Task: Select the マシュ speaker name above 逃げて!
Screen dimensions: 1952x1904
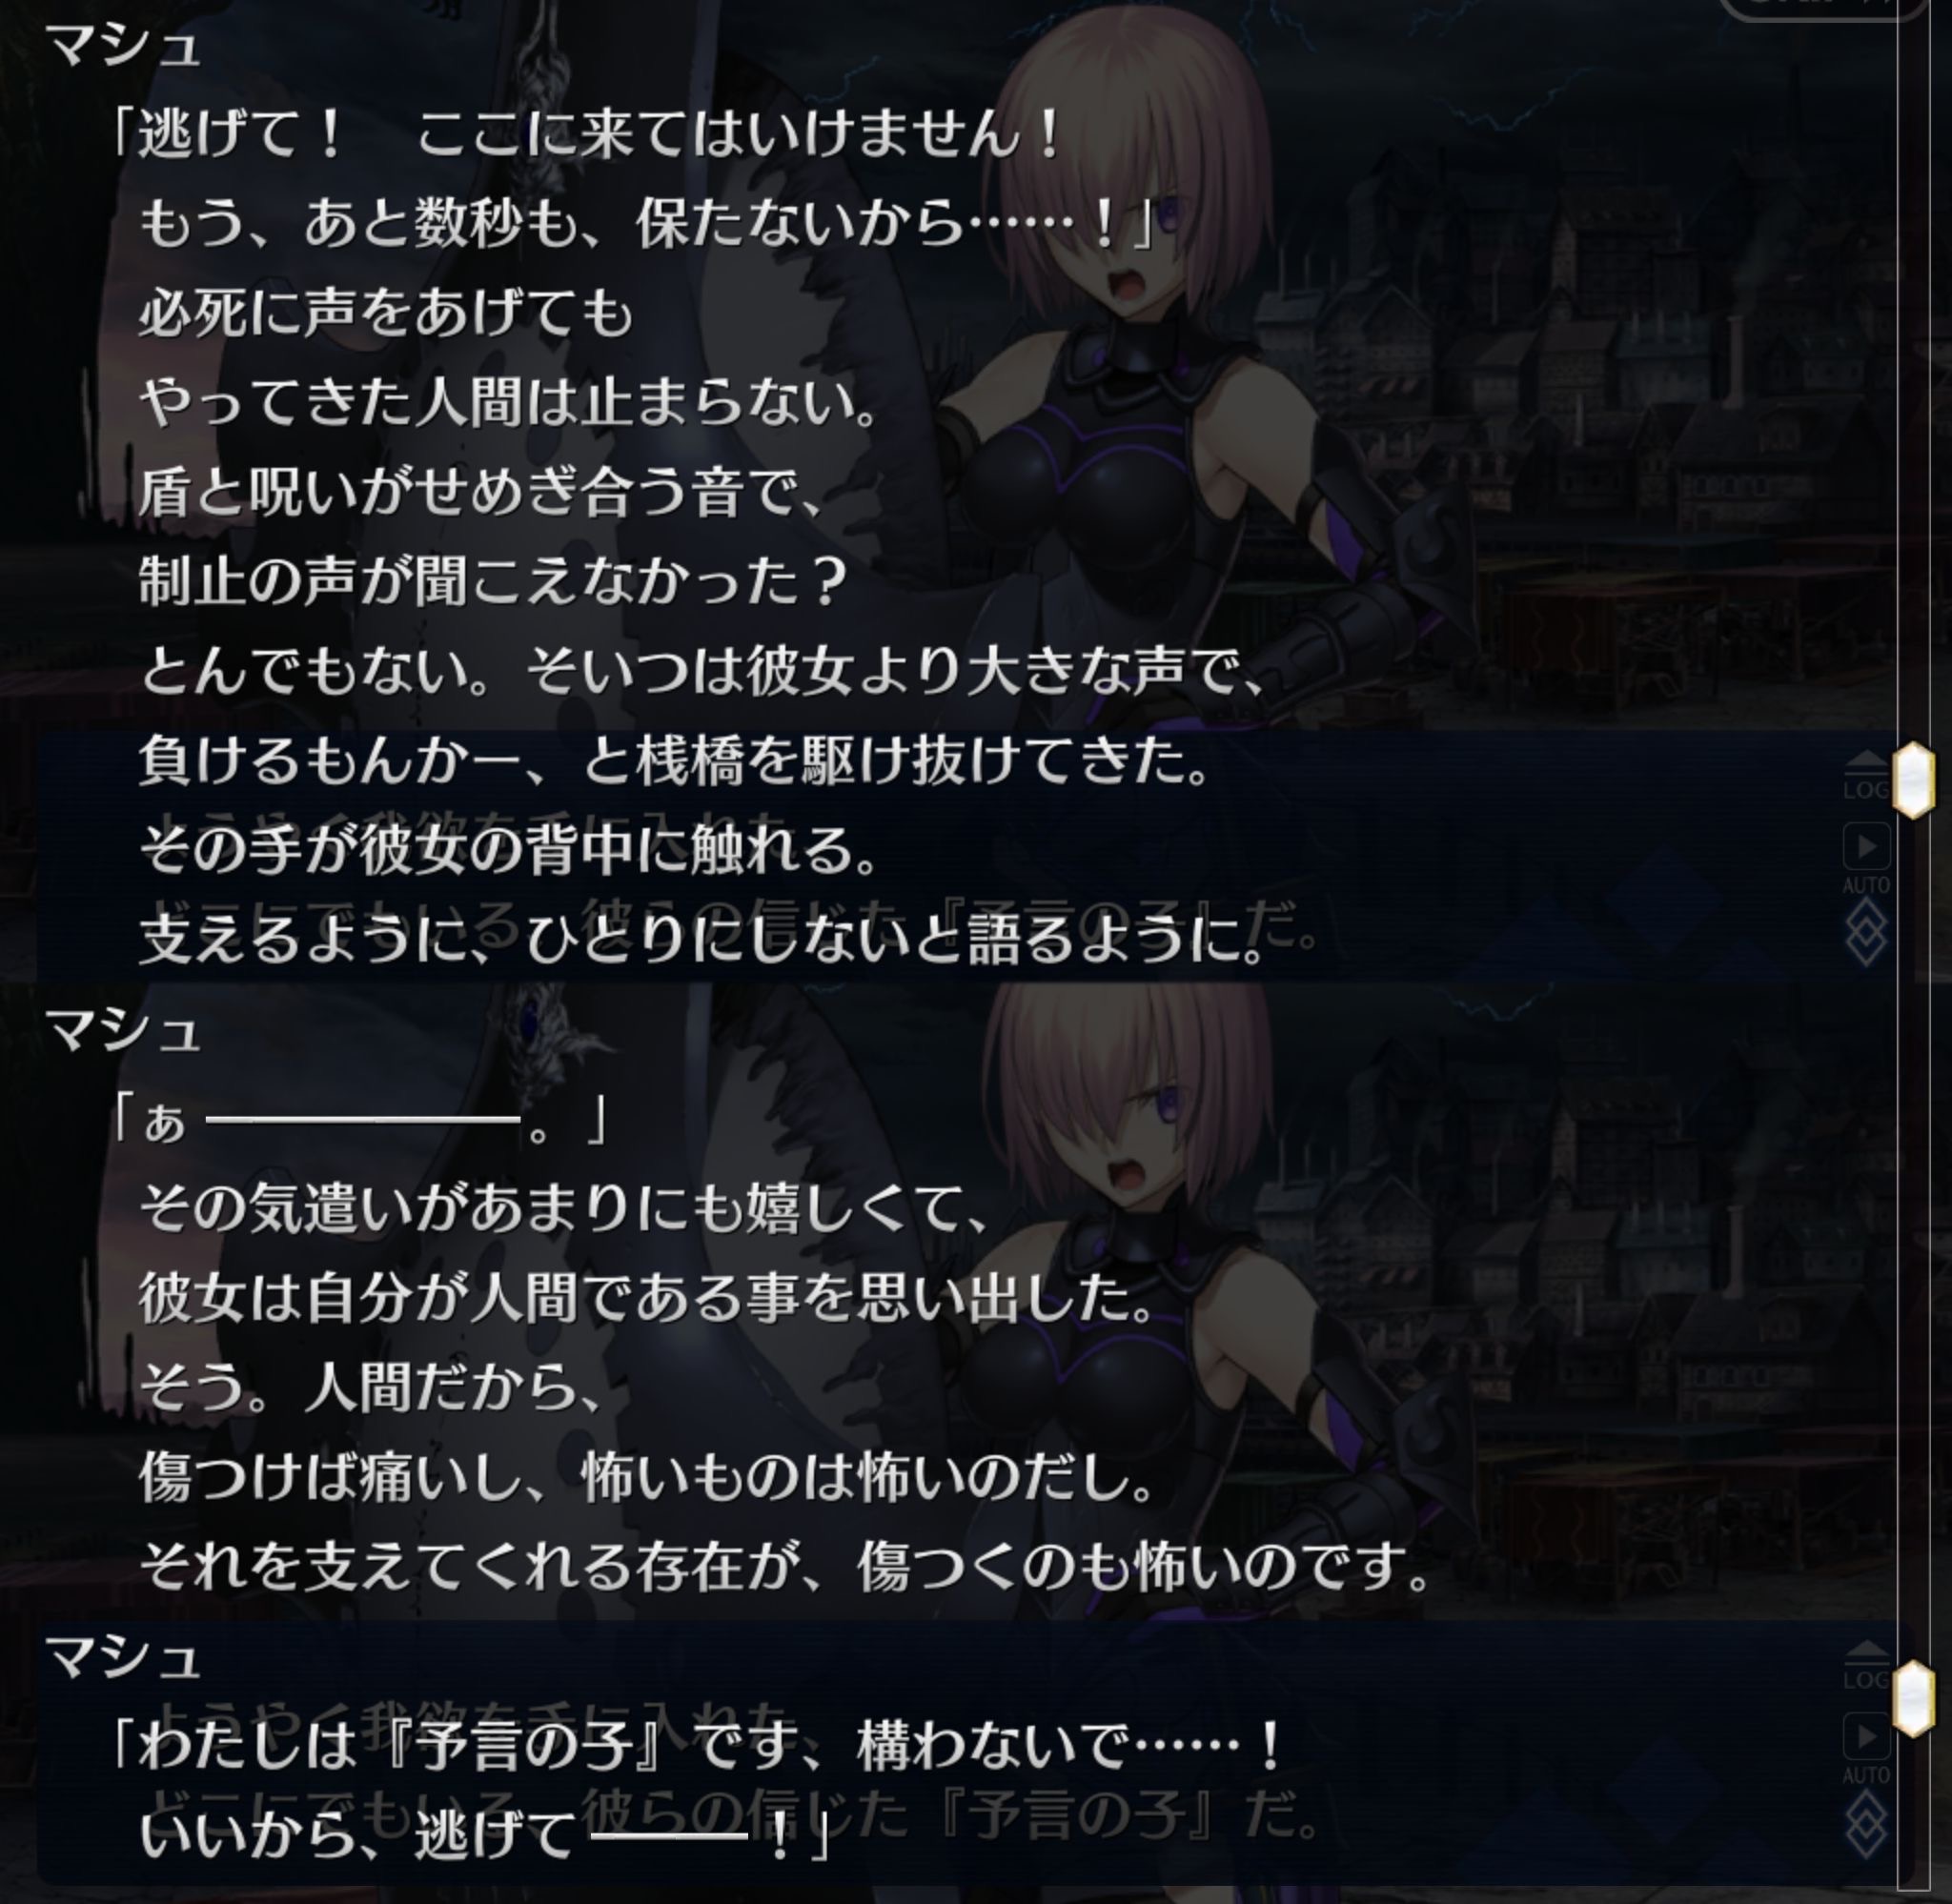Action: coord(123,45)
